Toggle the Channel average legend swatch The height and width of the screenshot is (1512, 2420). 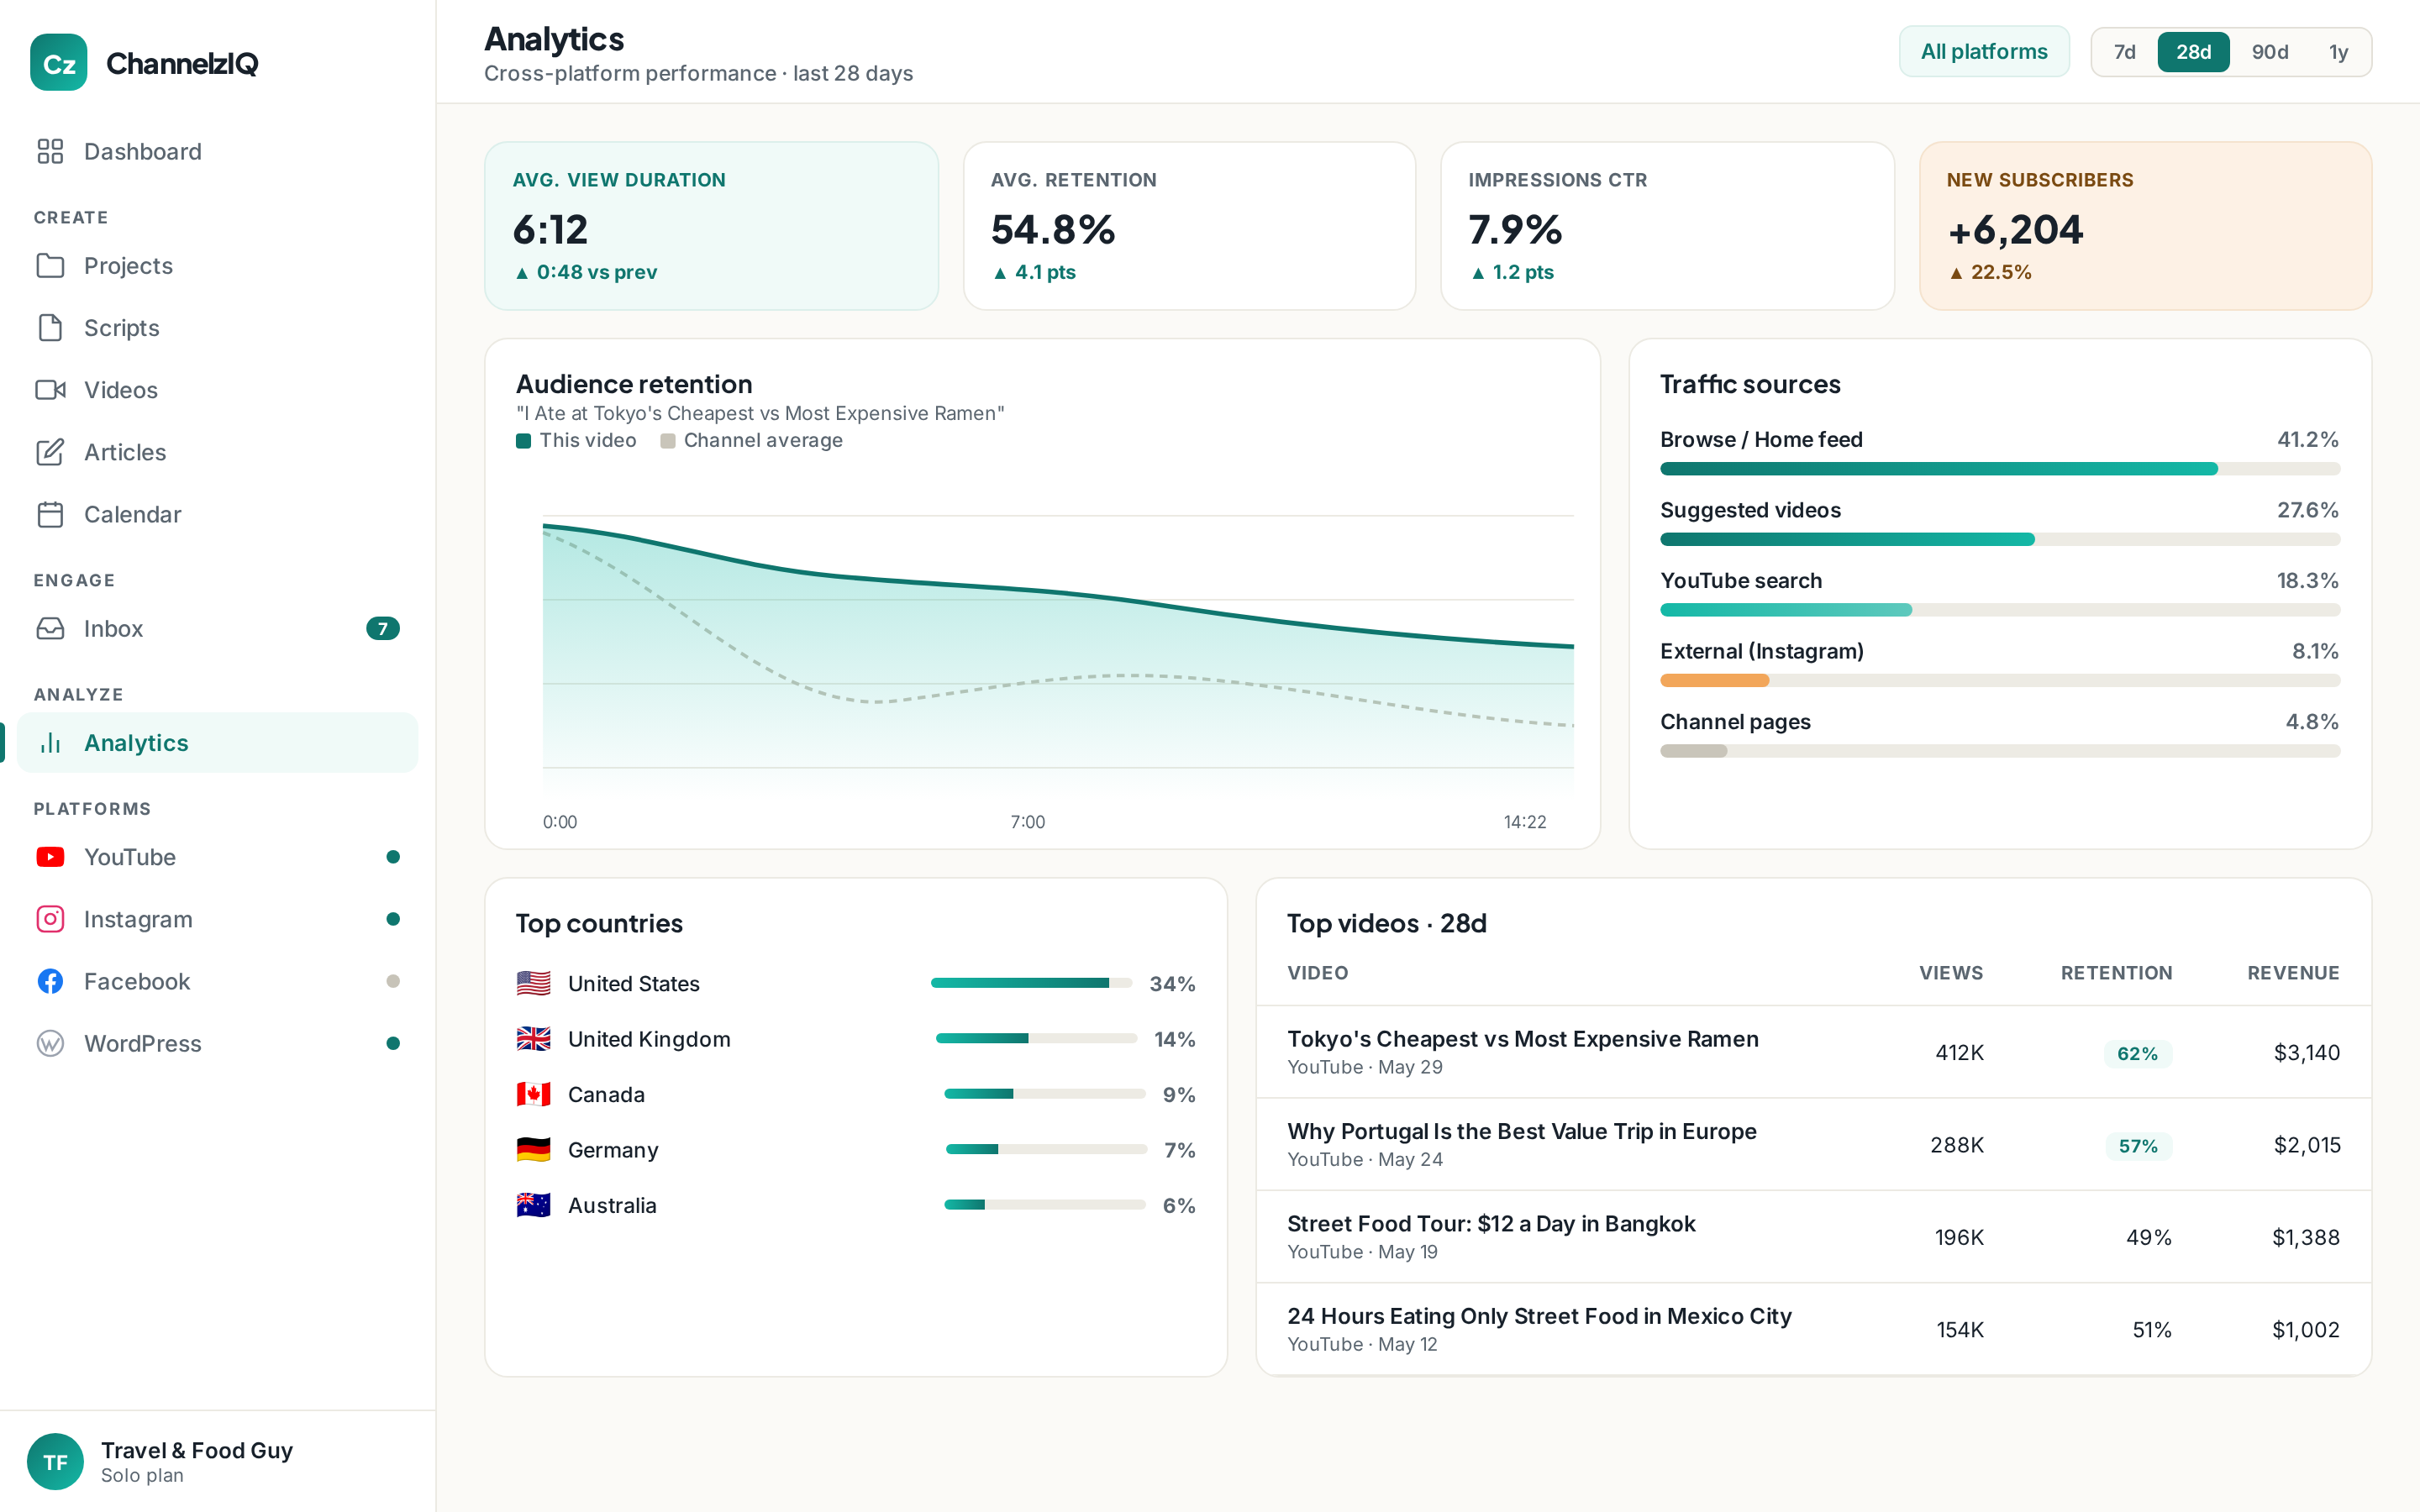(x=668, y=441)
